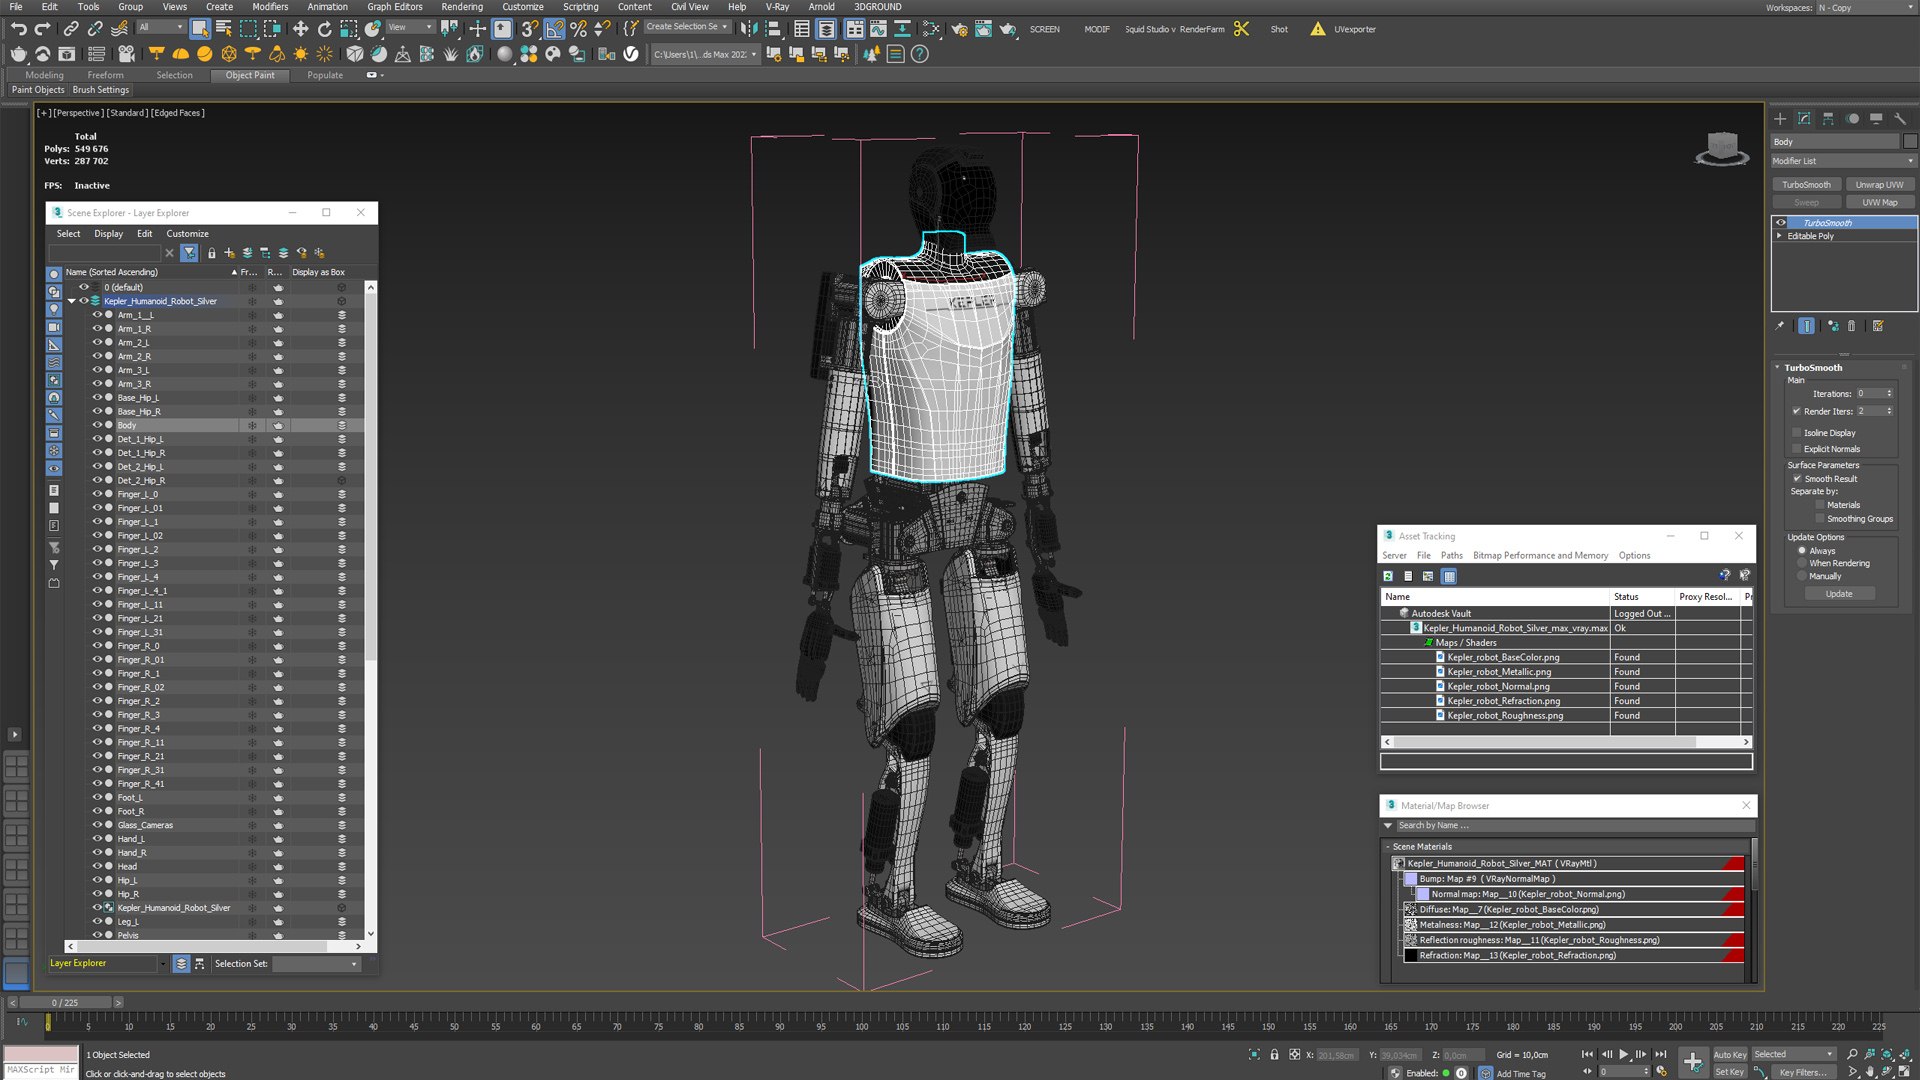Toggle TurboSmooth modifier eye visibility
Screen dimensions: 1920x1080
(1781, 223)
